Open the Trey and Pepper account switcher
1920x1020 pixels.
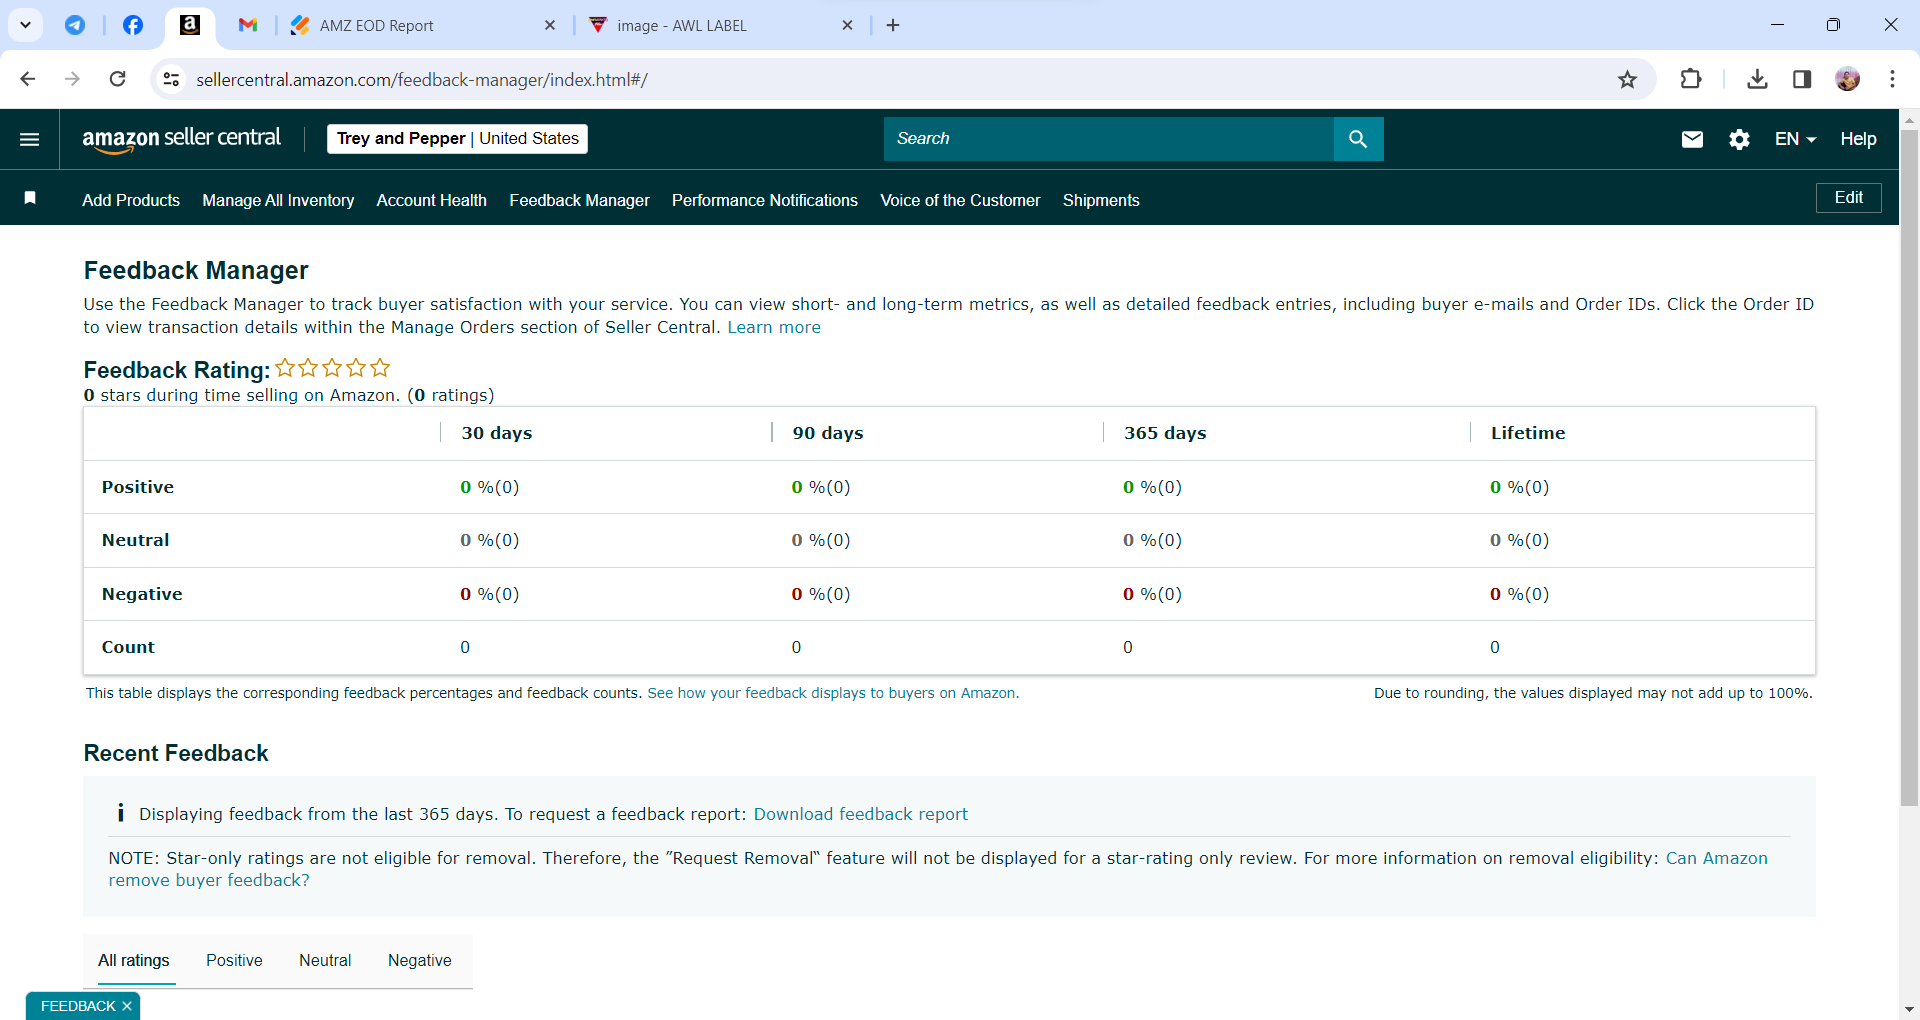click(457, 139)
